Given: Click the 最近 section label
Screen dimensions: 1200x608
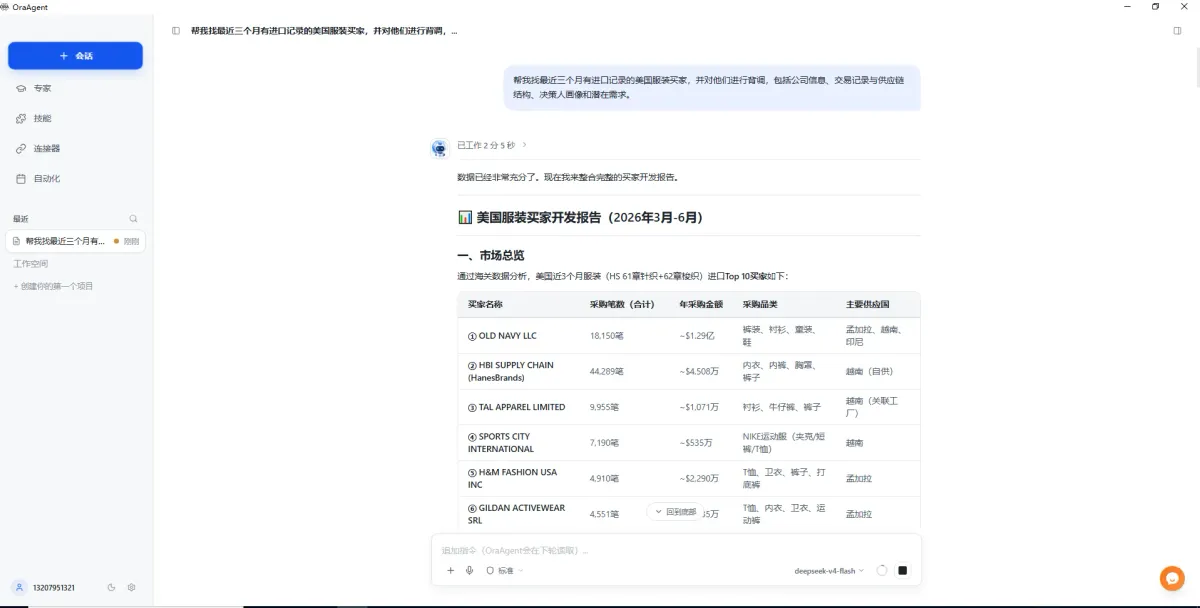Looking at the screenshot, I should point(21,218).
